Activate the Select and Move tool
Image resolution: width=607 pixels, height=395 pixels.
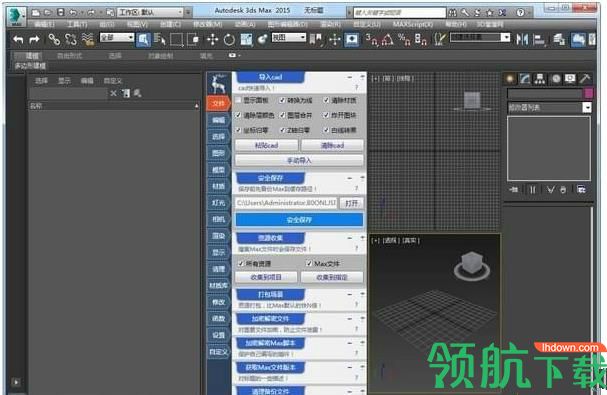tap(213, 40)
